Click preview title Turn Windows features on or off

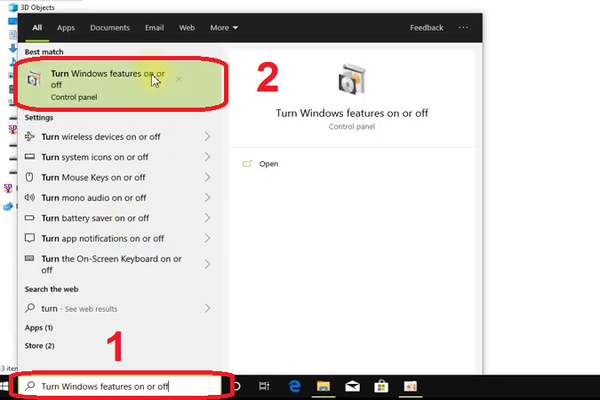coord(352,113)
